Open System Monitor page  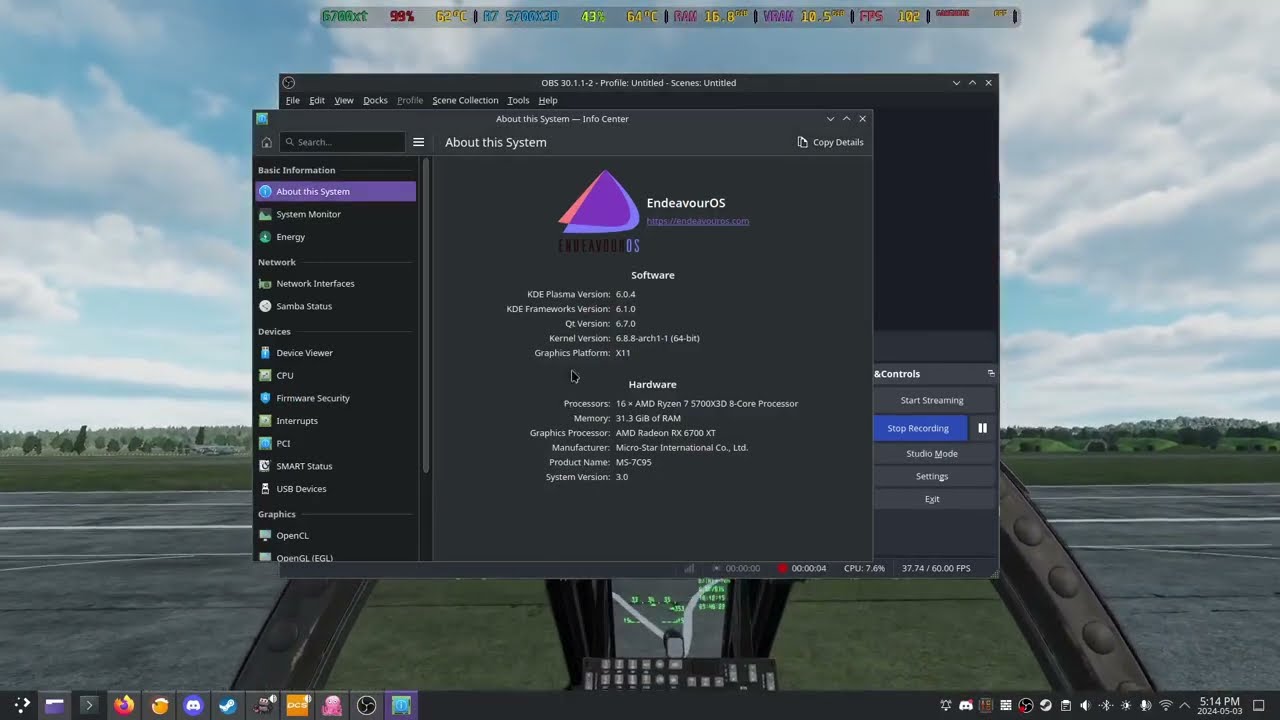click(336, 214)
